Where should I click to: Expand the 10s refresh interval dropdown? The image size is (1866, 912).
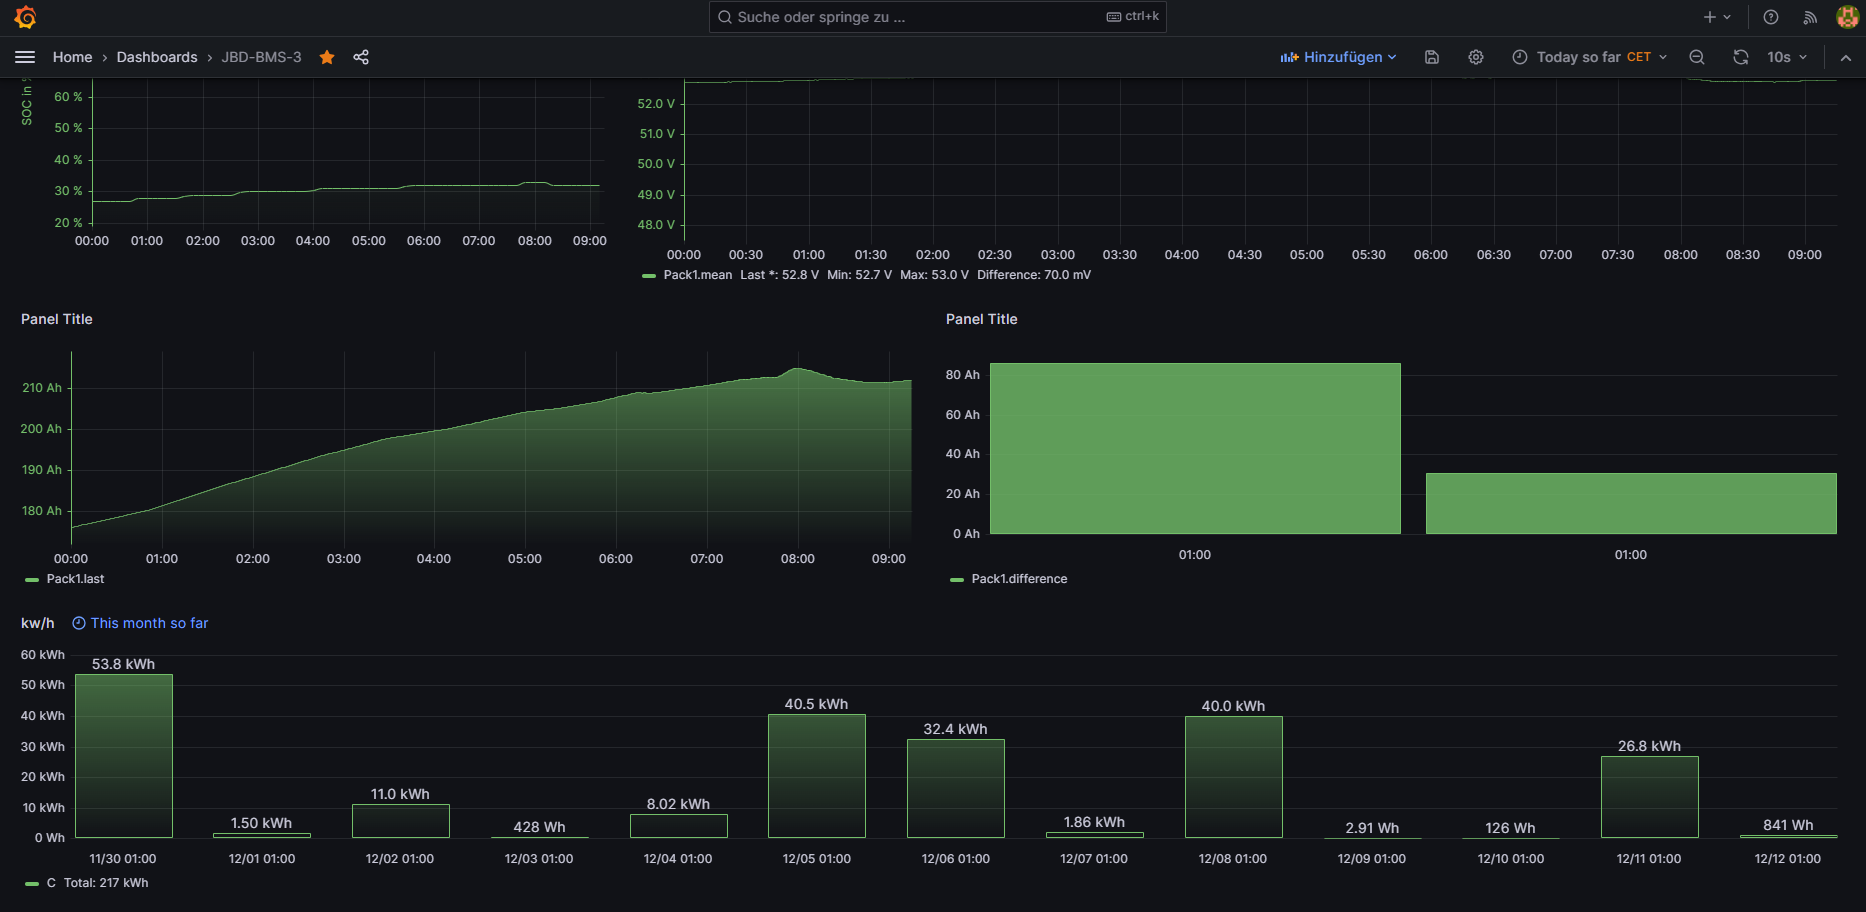[x=1787, y=57]
